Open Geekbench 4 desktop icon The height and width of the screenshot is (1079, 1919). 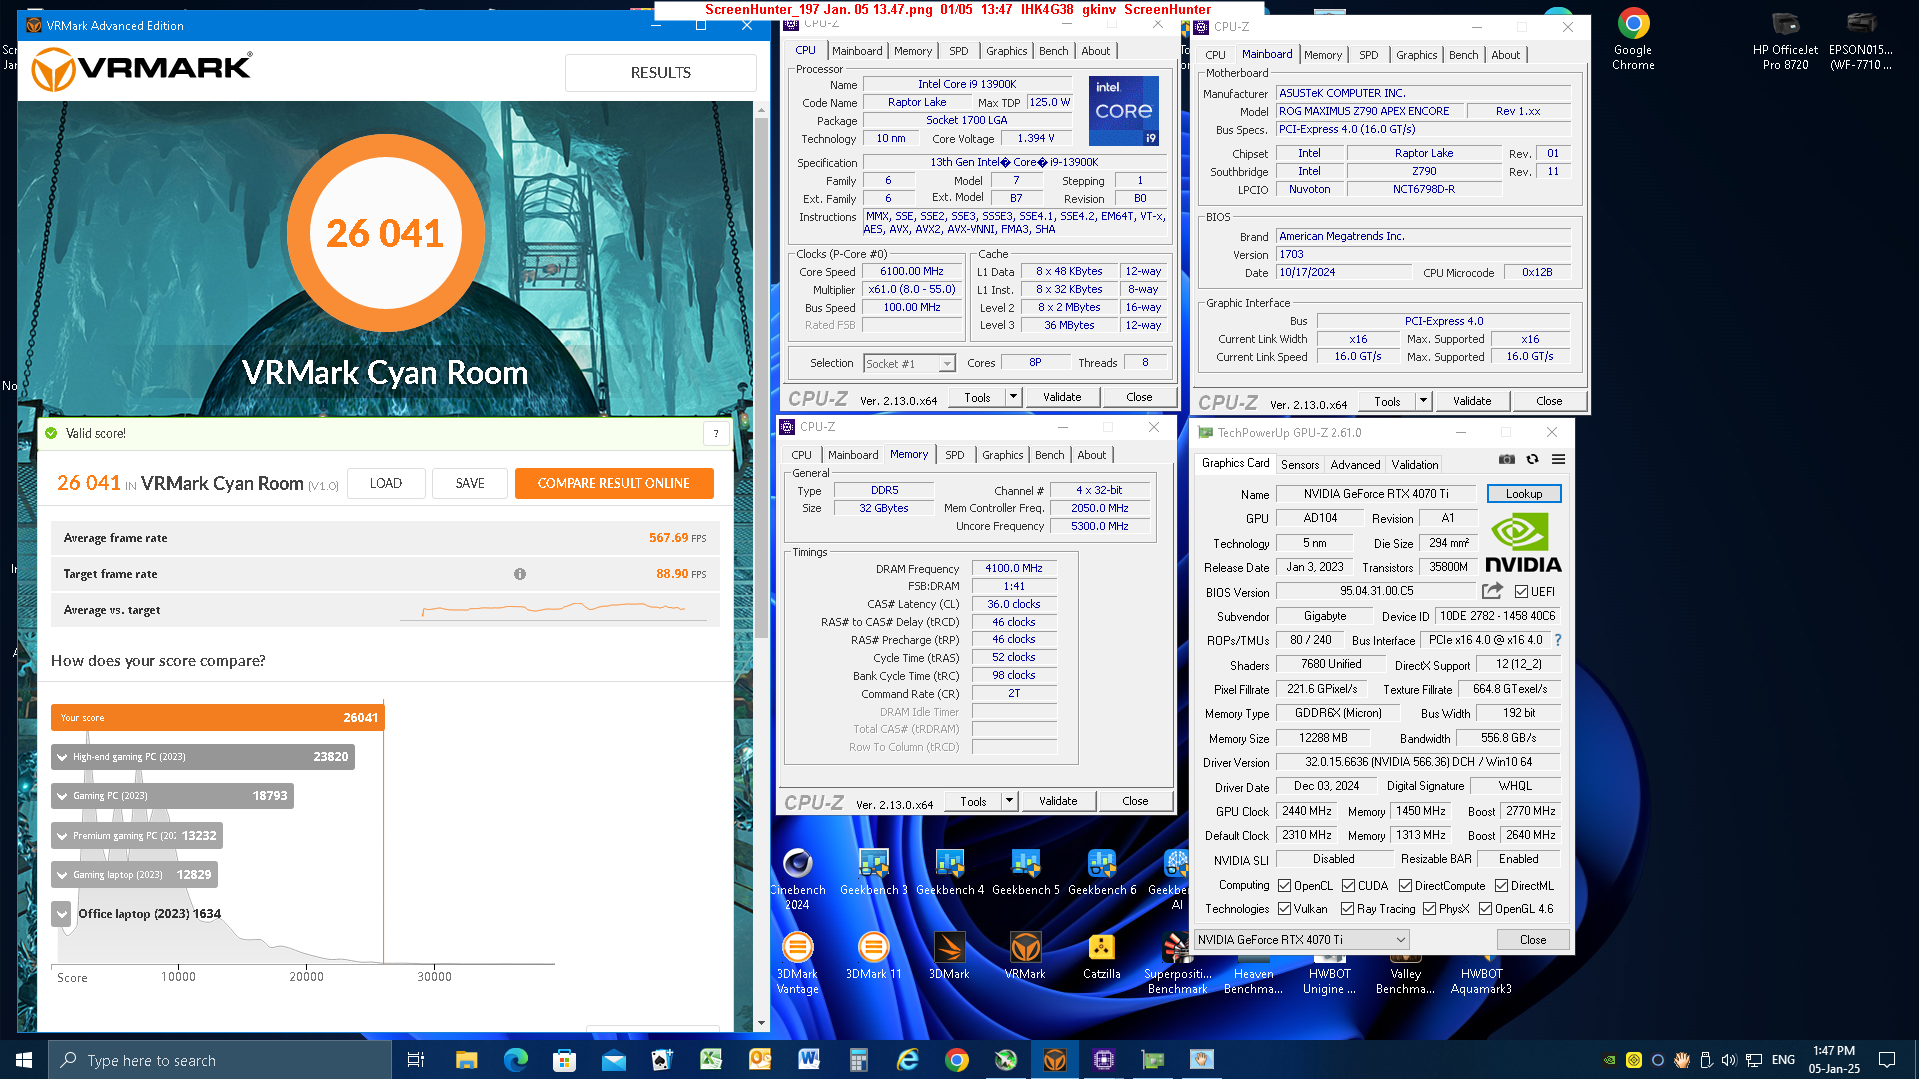(x=949, y=871)
